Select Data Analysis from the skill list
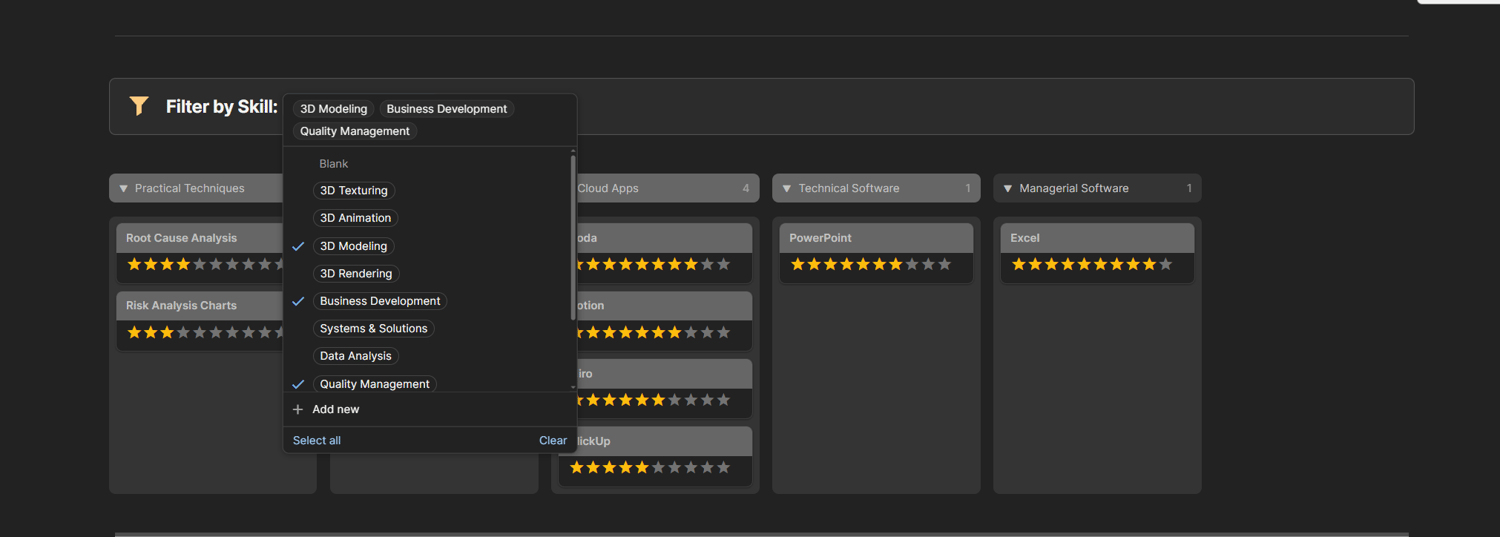 (356, 356)
